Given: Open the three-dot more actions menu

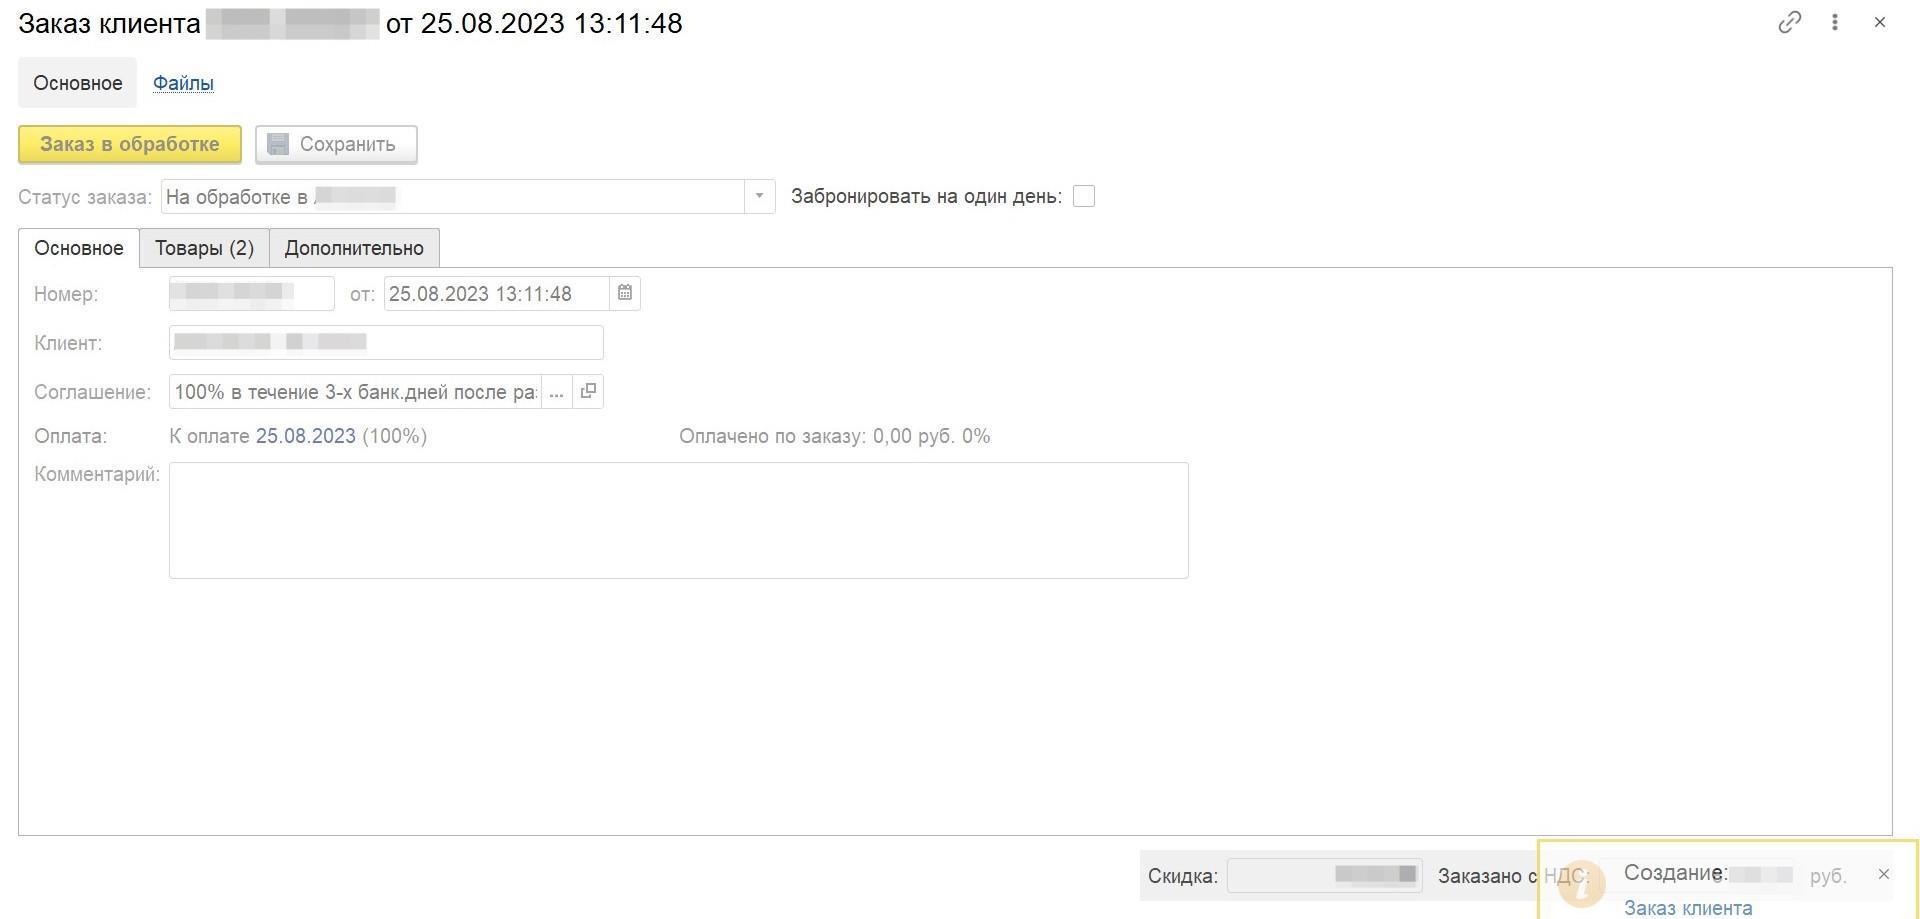Looking at the screenshot, I should click(1835, 22).
